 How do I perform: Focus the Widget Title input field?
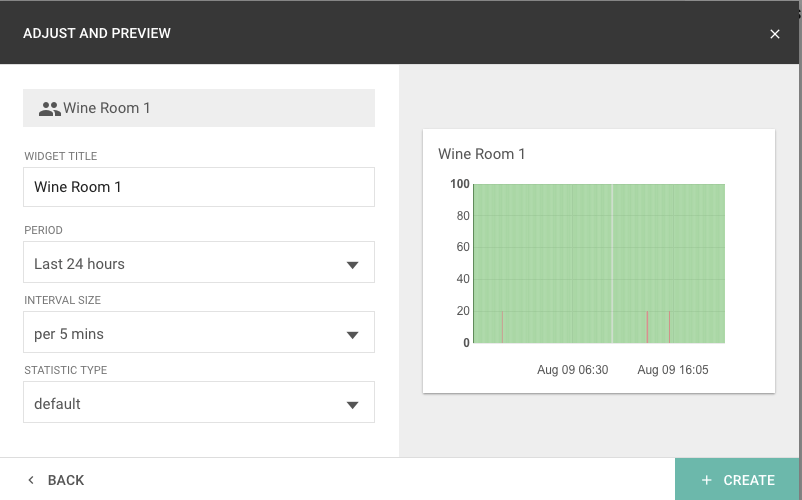pos(198,187)
